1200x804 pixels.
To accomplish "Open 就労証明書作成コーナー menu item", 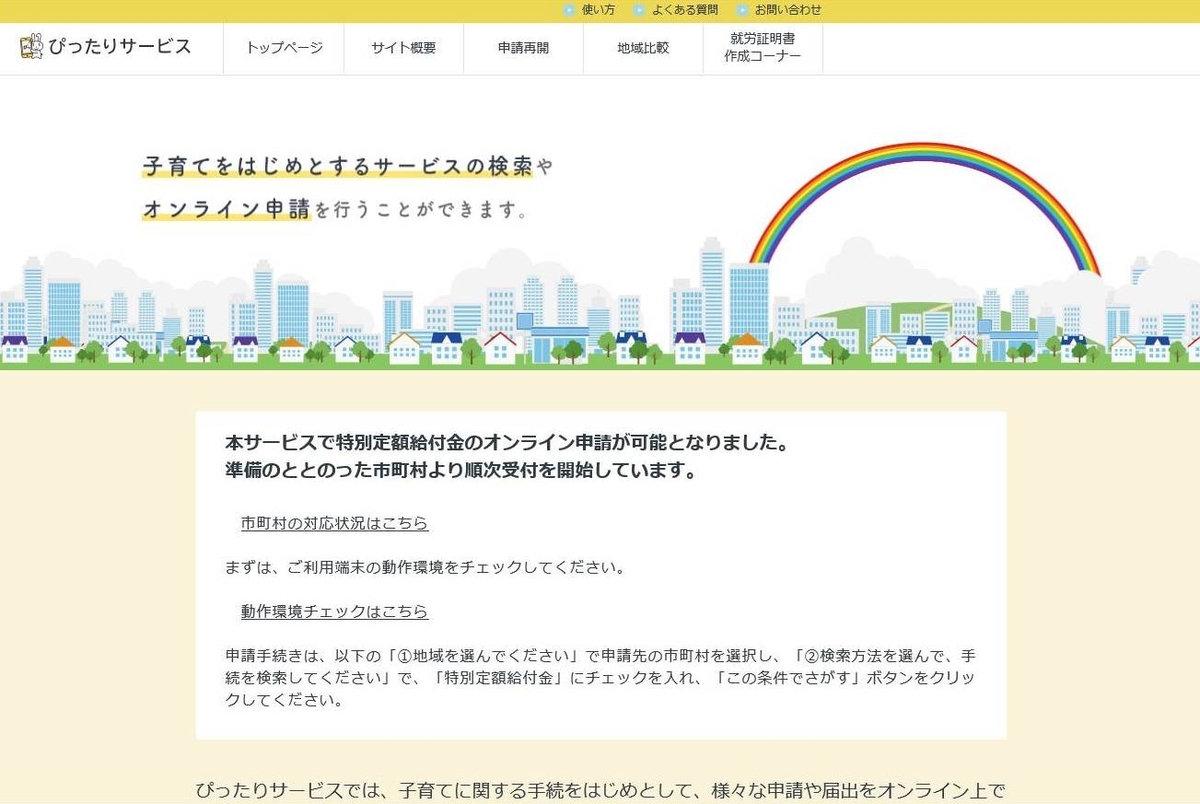I will (763, 48).
